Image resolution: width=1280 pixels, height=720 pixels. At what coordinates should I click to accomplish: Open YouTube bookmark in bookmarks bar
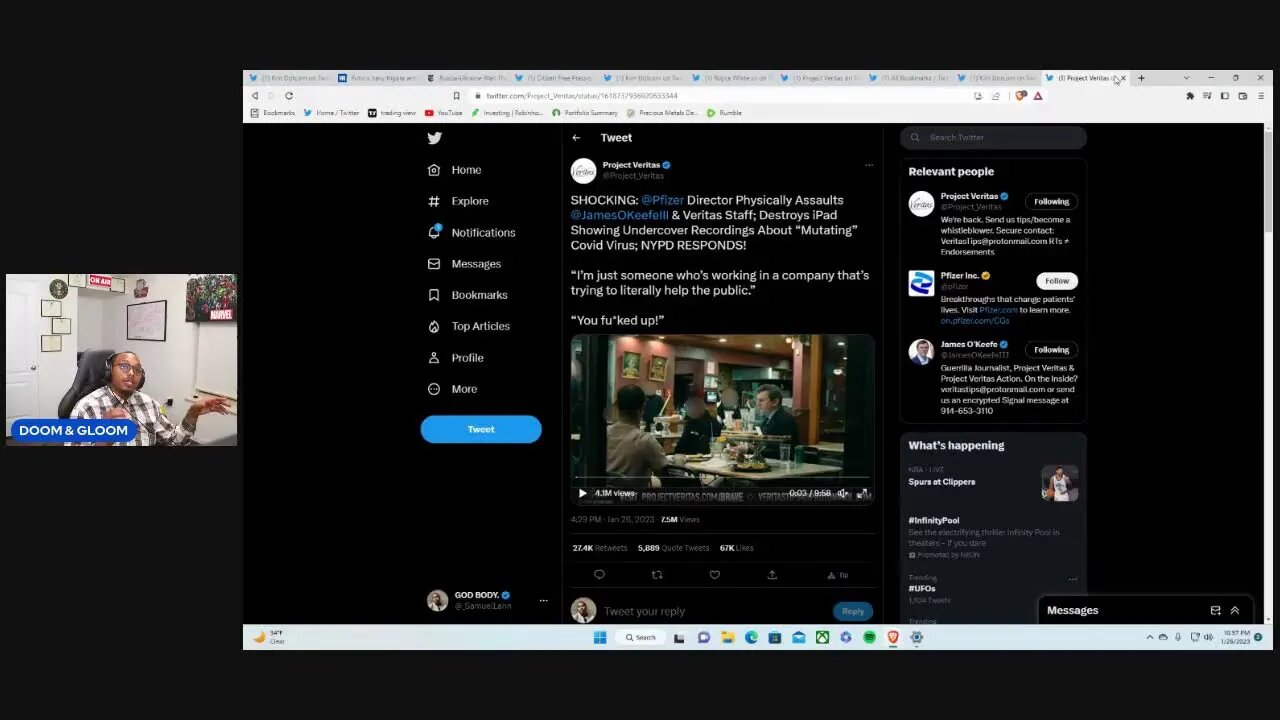(x=444, y=113)
